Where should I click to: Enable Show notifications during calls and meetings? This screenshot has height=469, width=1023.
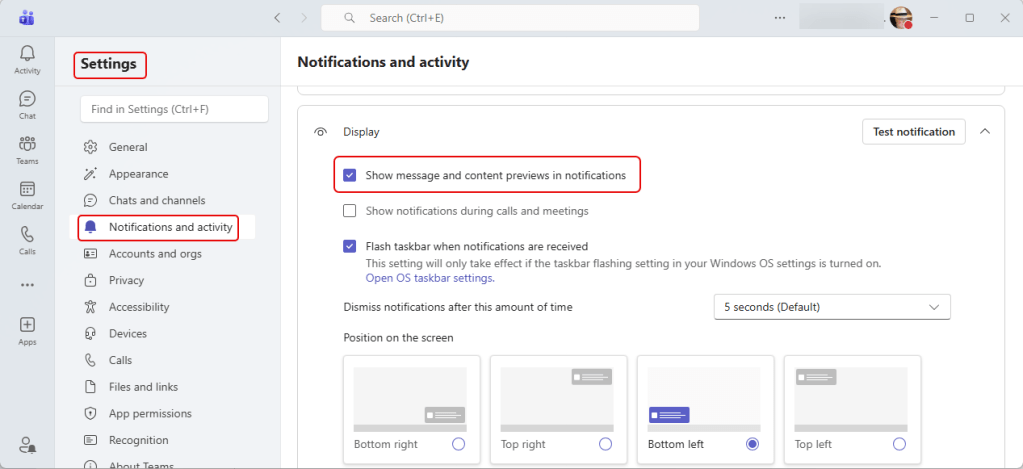(x=350, y=211)
